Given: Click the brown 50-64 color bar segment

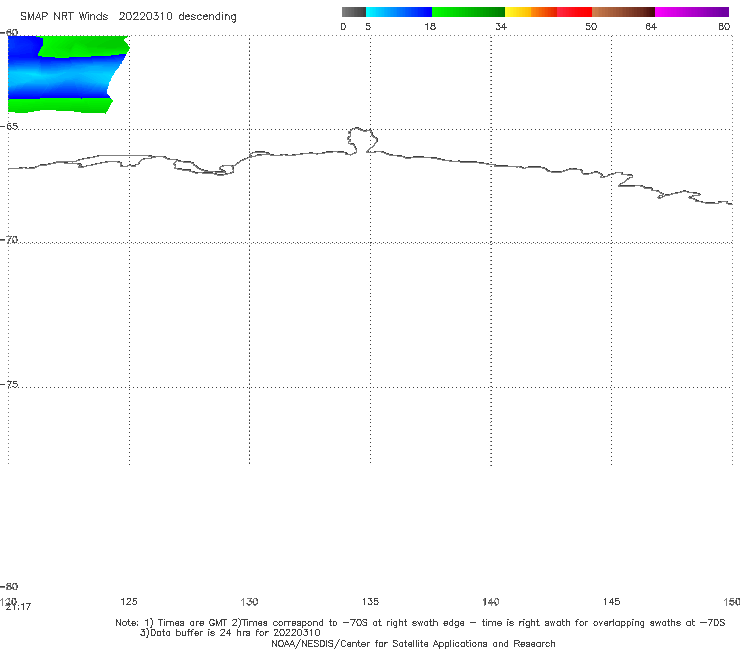Looking at the screenshot, I should point(623,12).
